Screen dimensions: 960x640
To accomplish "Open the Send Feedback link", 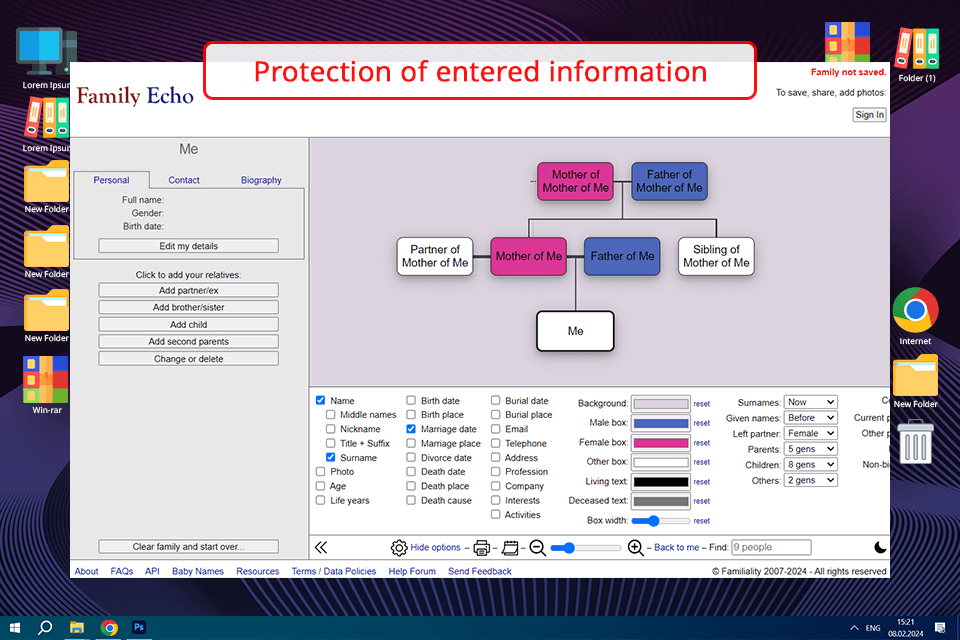I will point(479,571).
